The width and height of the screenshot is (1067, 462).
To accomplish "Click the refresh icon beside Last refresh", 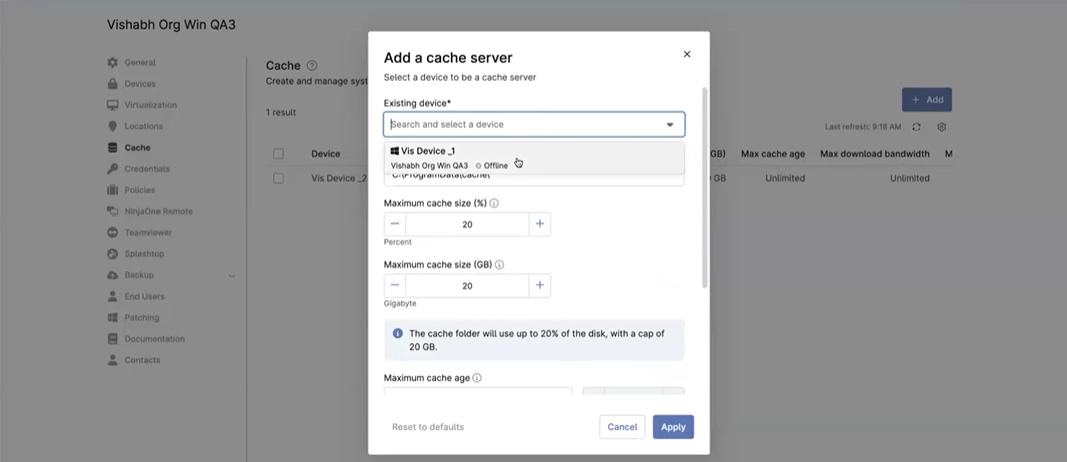I will pyautogui.click(x=917, y=127).
